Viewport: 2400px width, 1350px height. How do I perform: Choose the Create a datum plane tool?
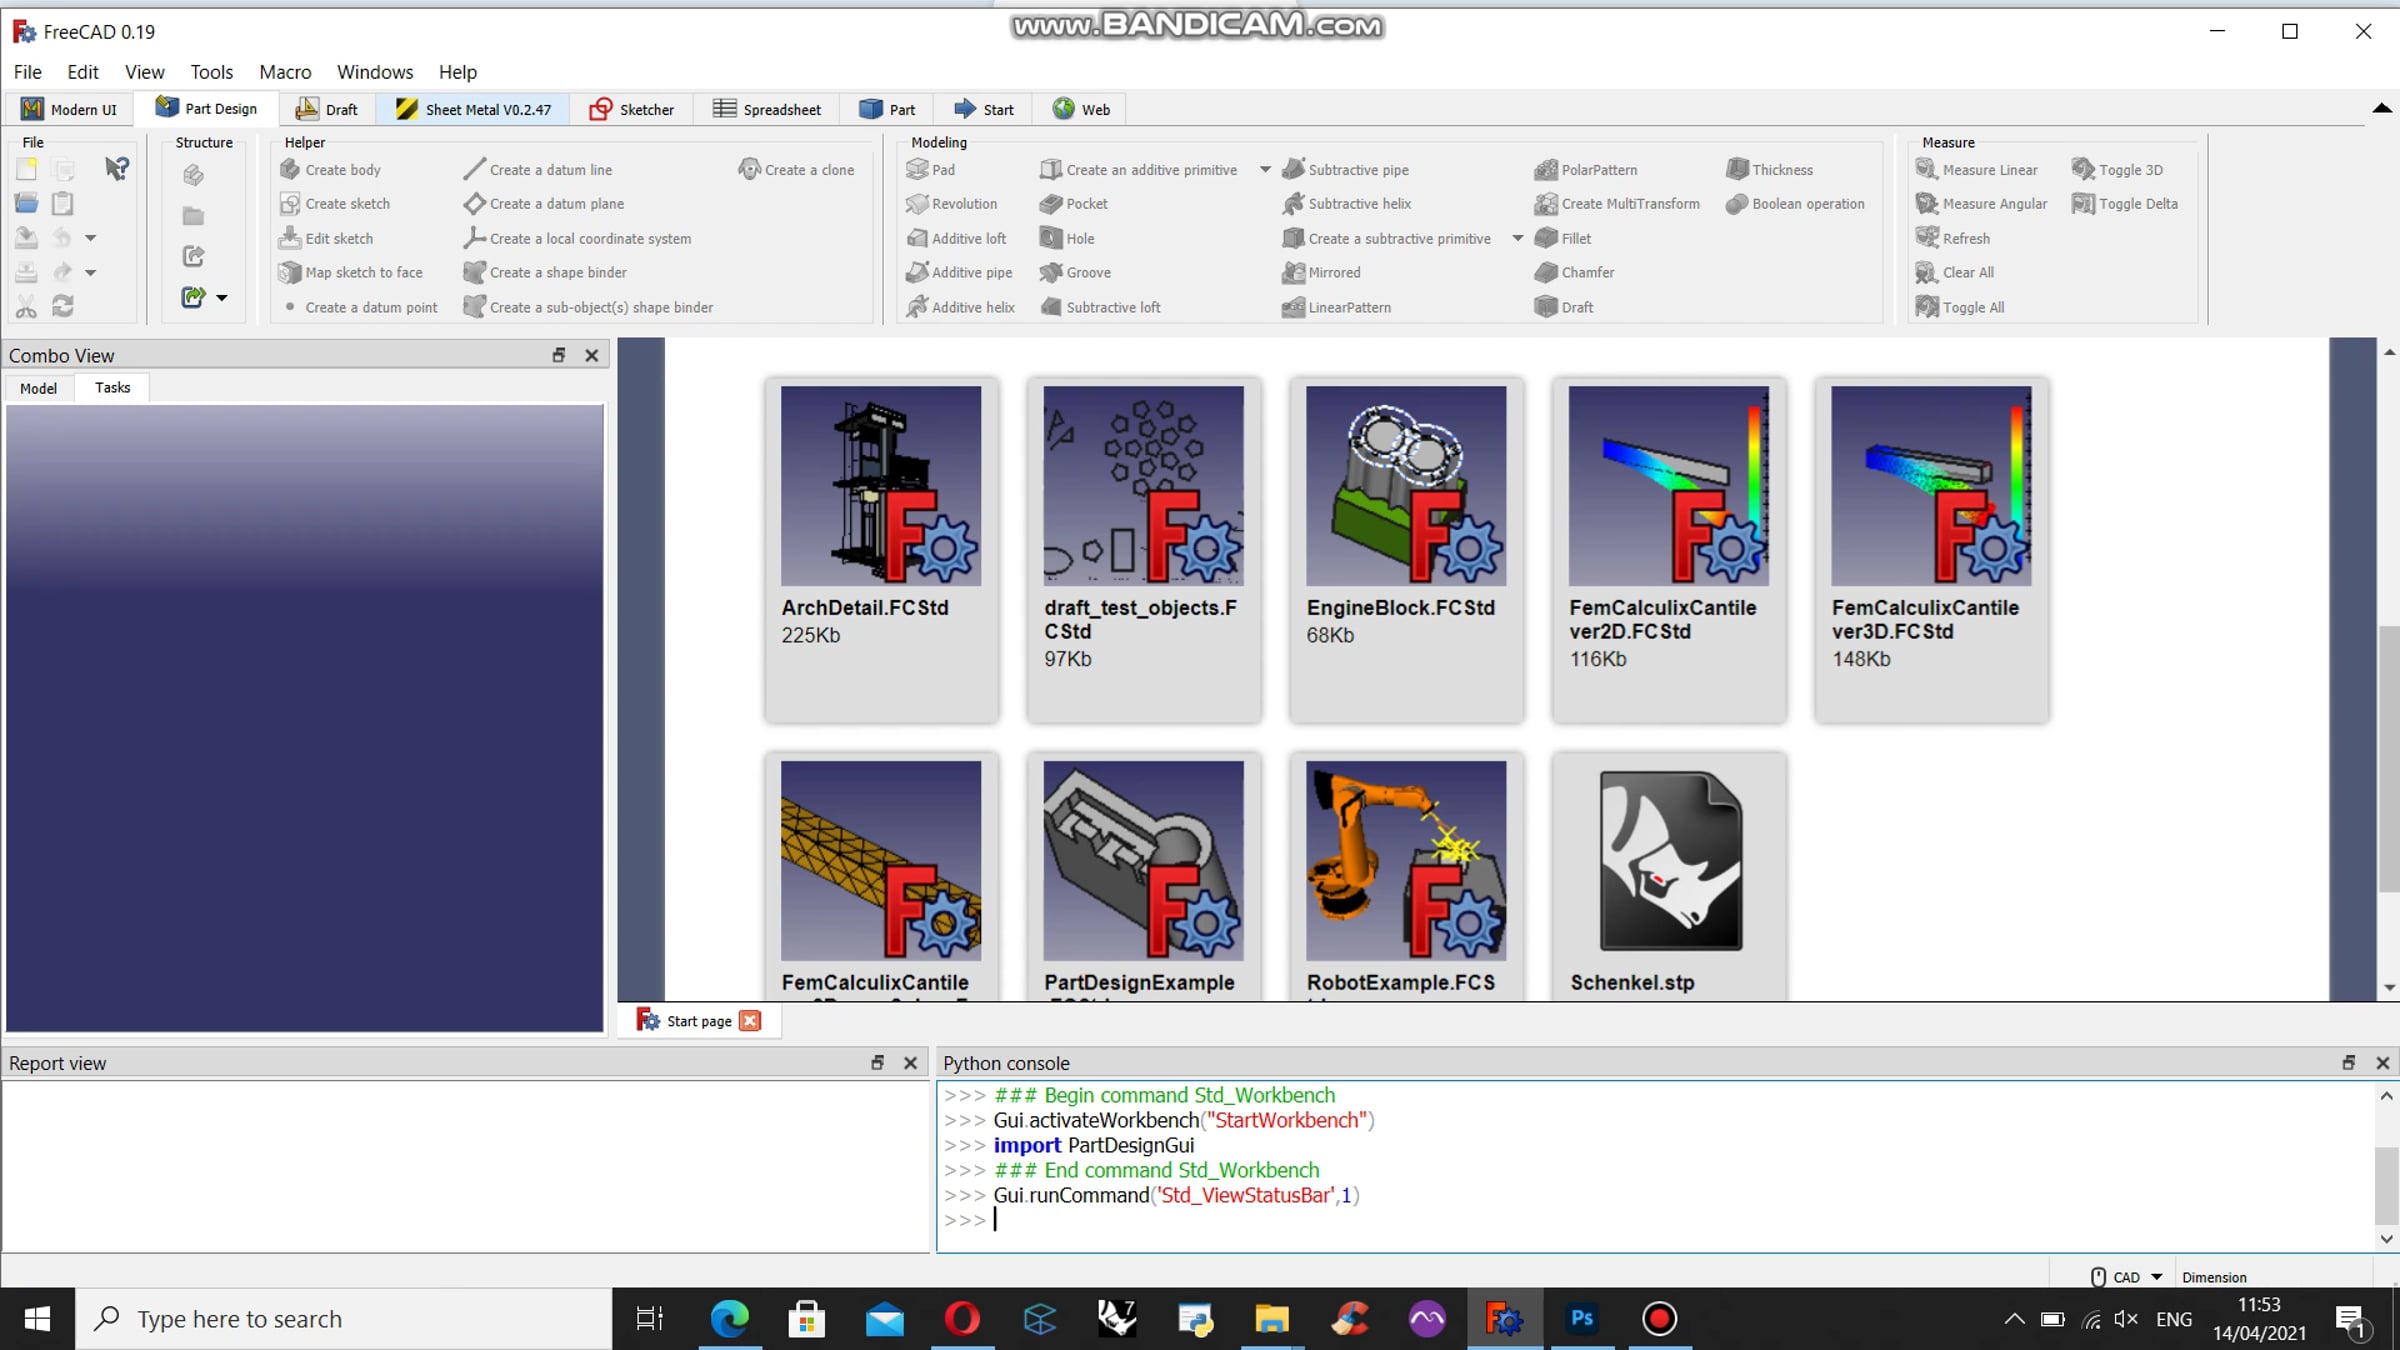click(x=543, y=204)
